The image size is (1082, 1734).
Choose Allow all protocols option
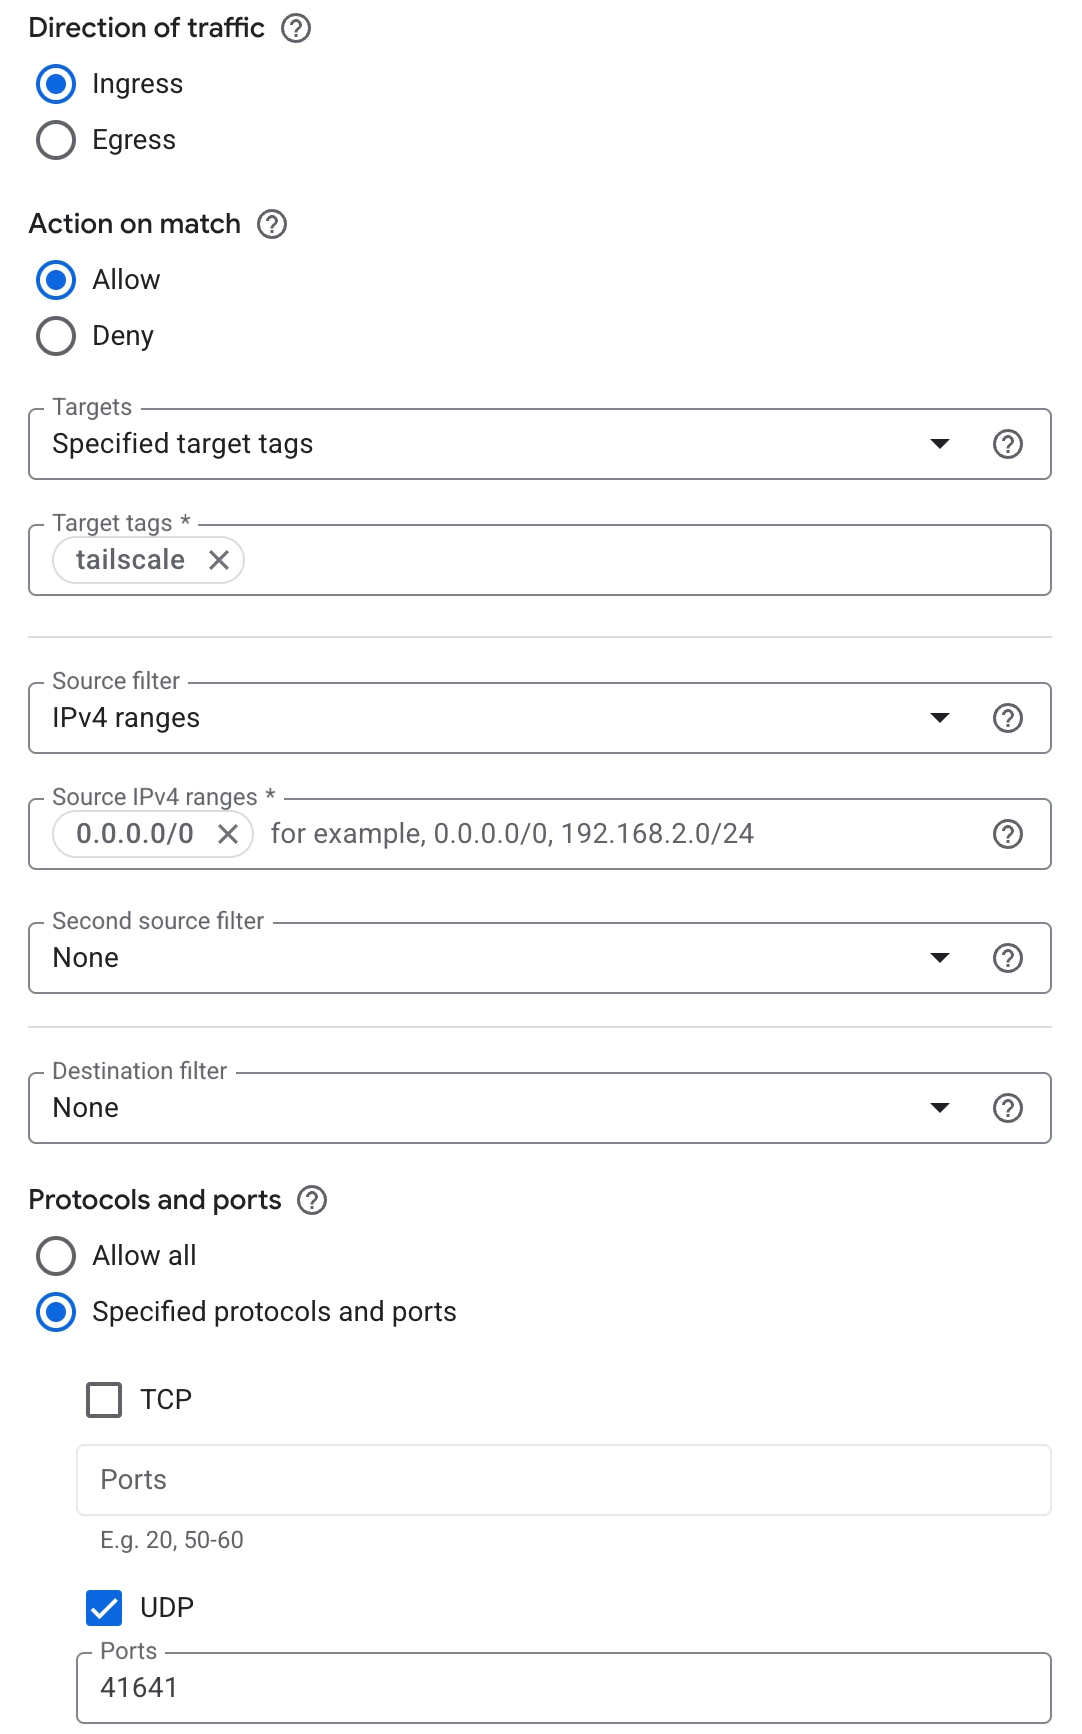click(56, 1256)
